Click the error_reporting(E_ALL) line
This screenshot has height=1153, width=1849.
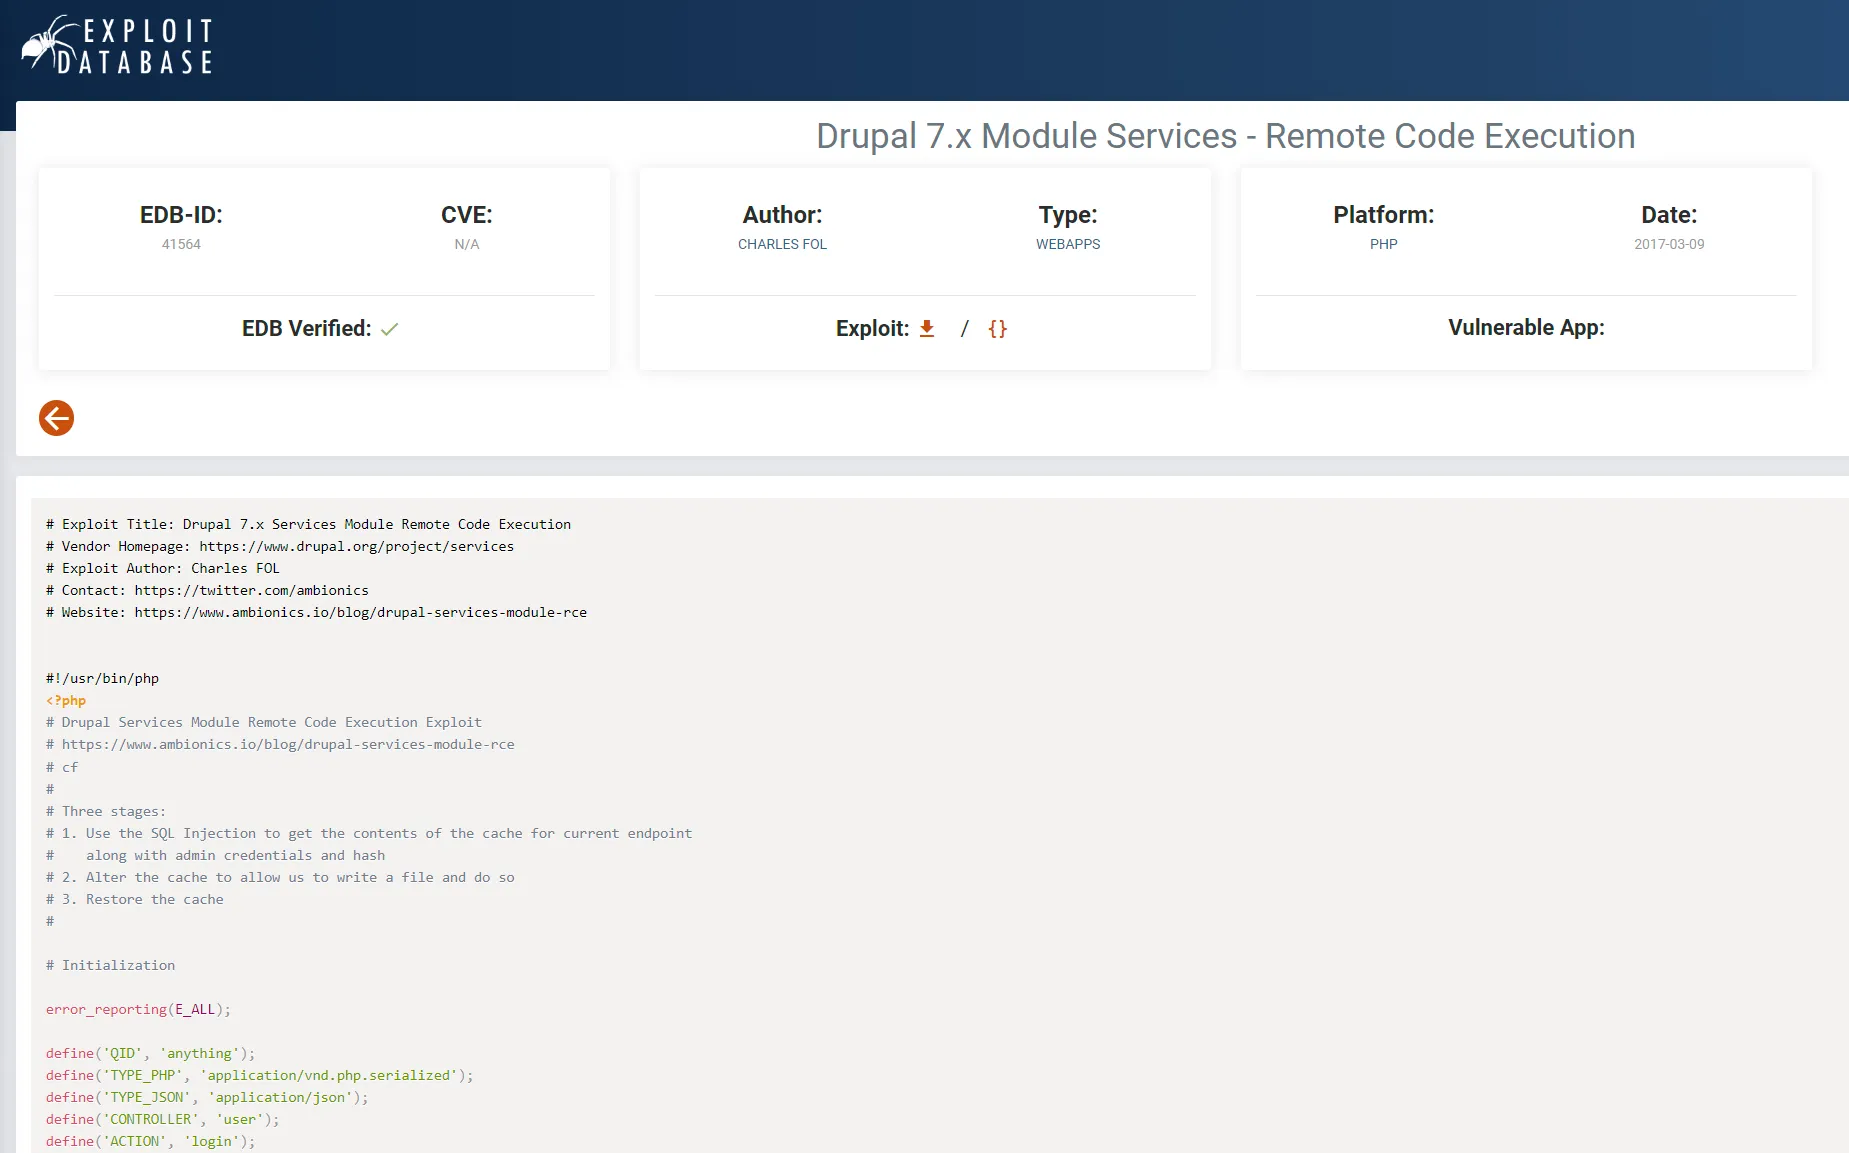138,1009
